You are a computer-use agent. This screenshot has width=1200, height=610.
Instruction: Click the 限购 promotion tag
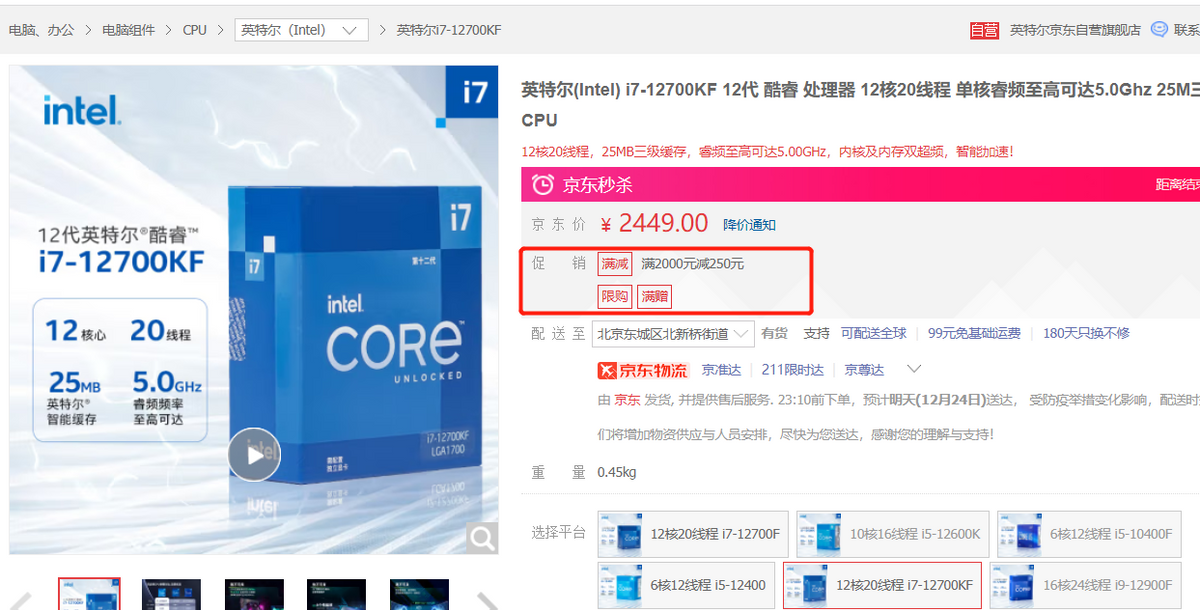click(x=615, y=296)
